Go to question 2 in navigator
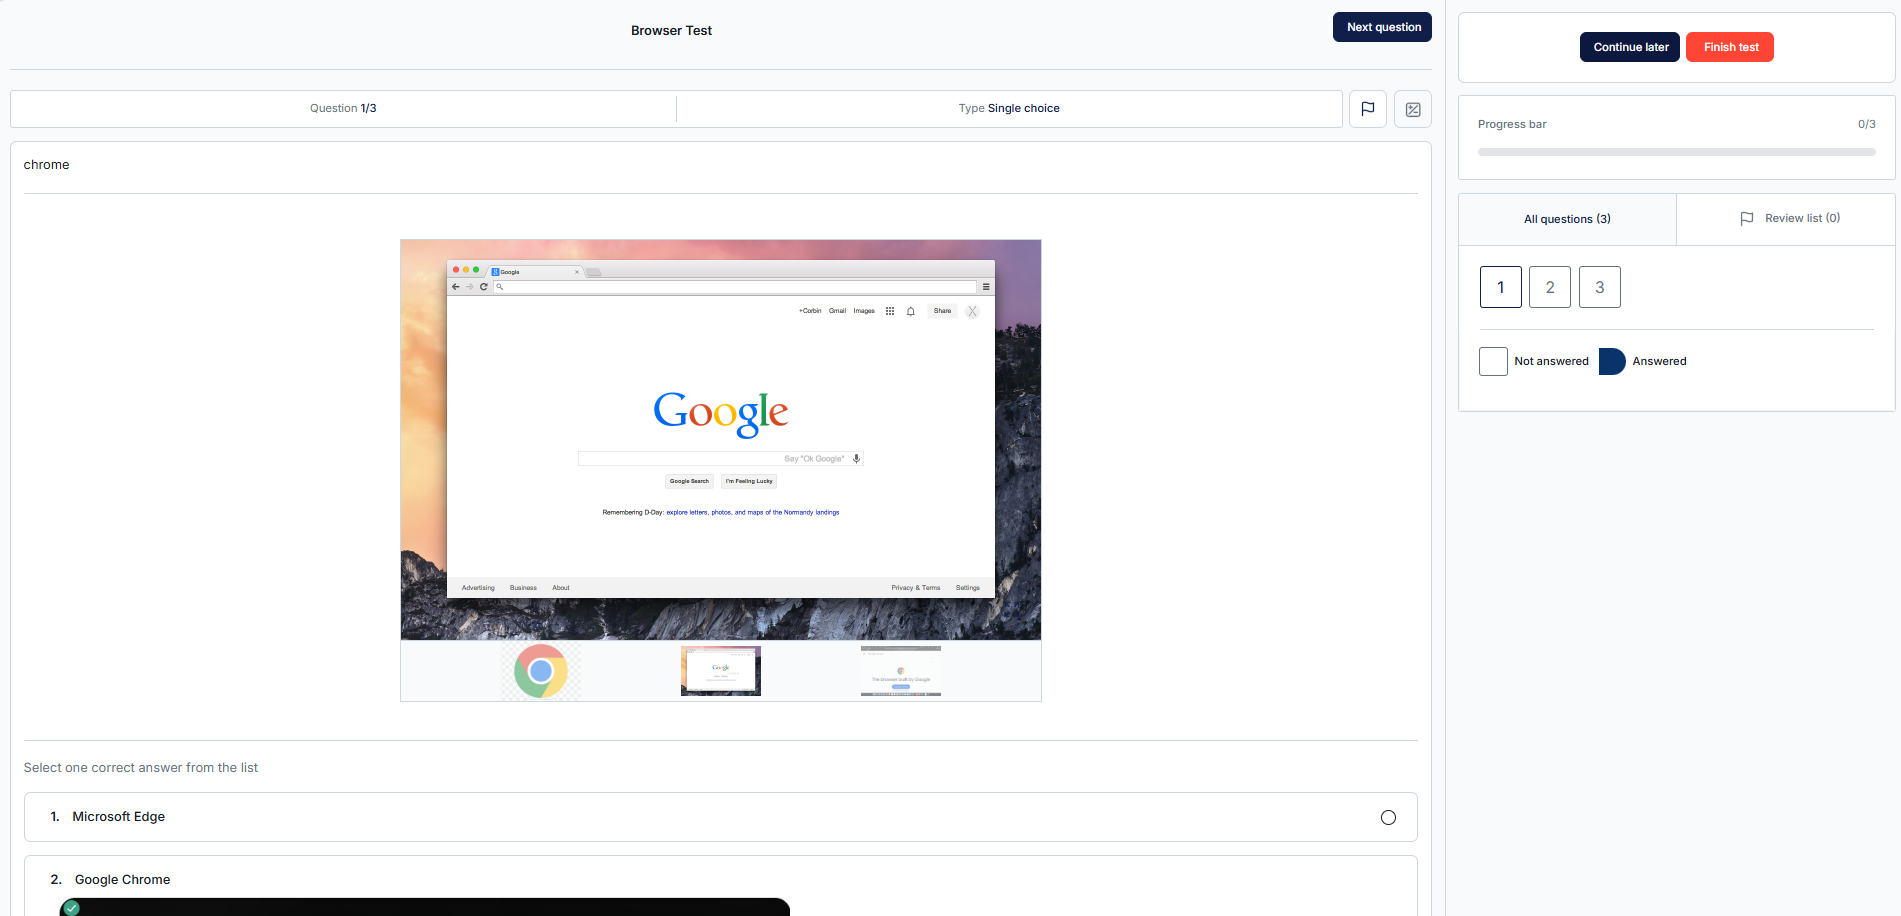 [1550, 287]
